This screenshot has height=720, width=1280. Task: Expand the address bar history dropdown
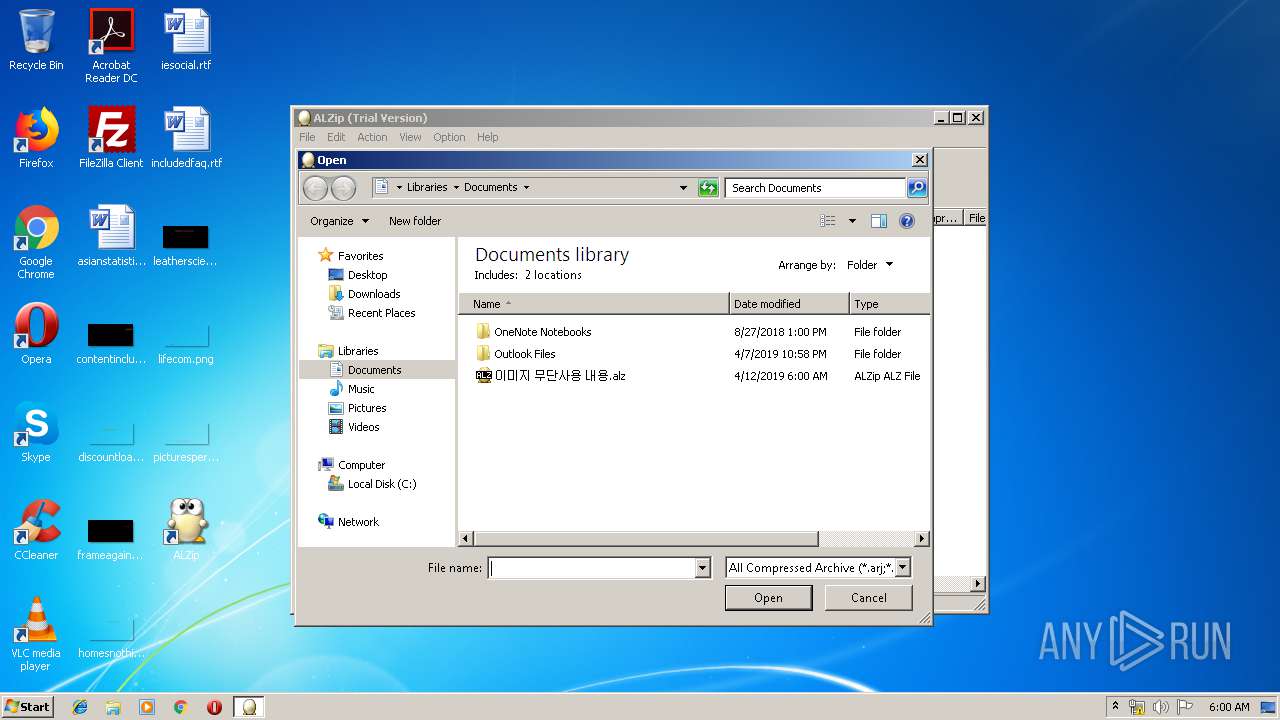coord(683,187)
